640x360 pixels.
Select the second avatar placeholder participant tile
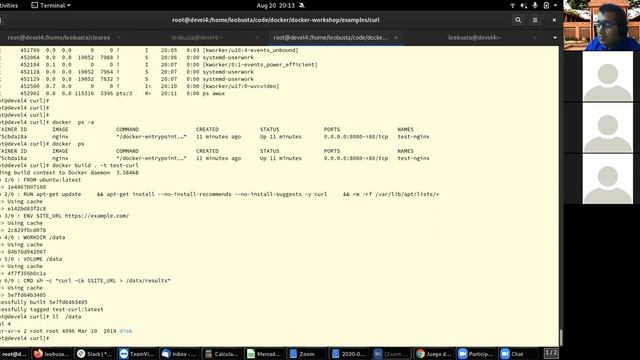[x=607, y=127]
